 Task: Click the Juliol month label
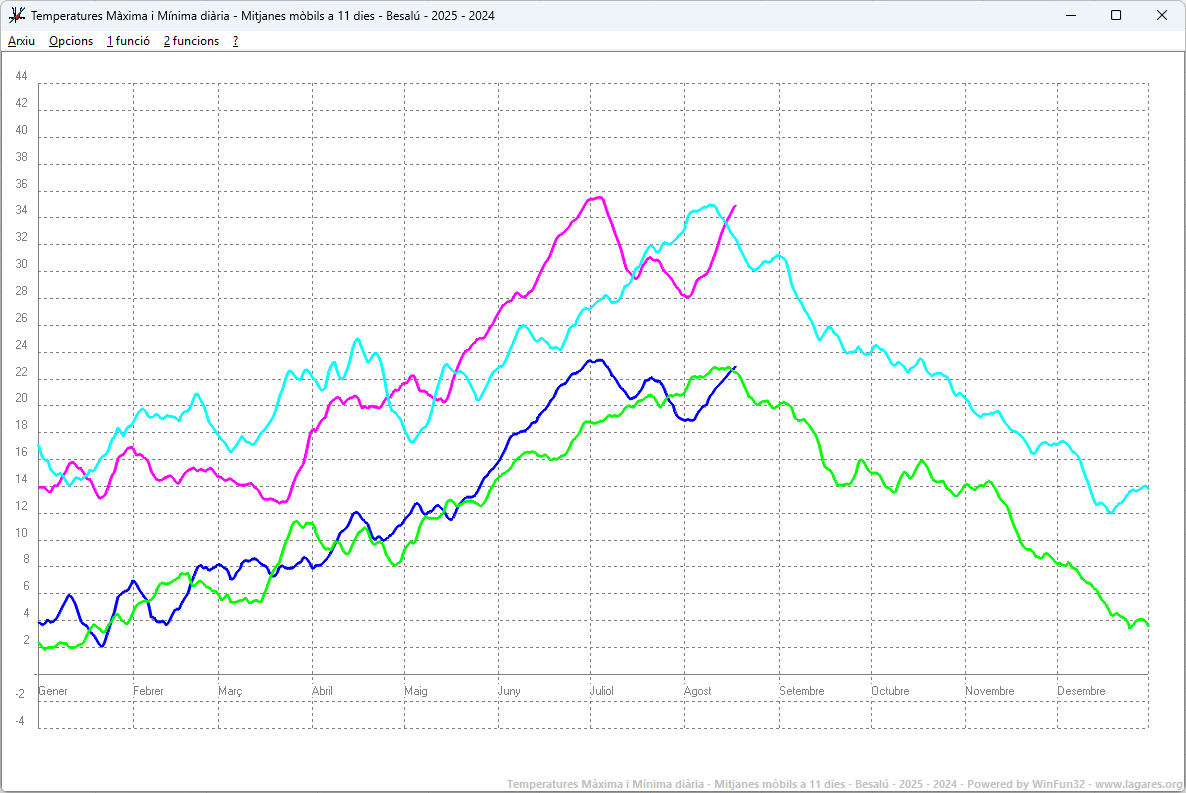[x=602, y=691]
